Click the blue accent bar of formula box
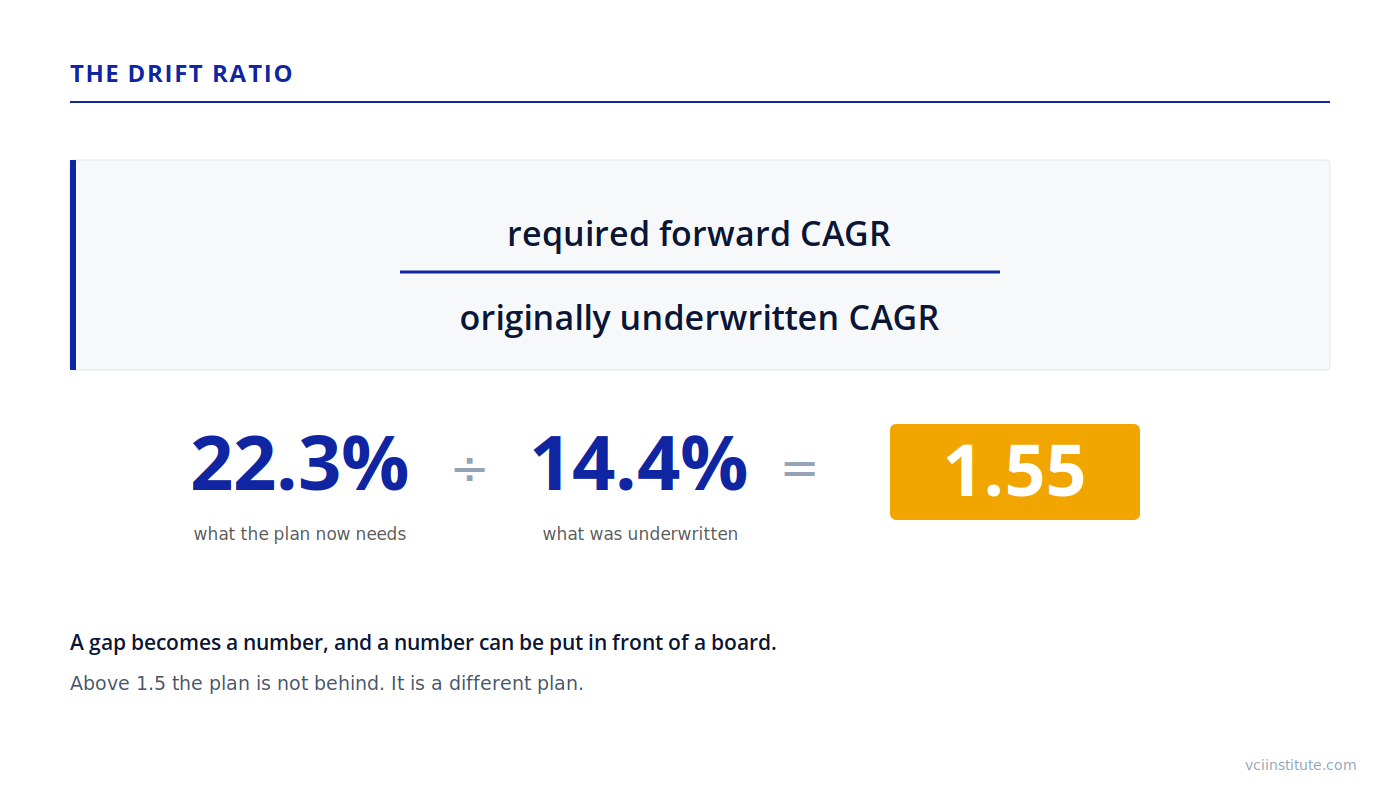 [73, 265]
